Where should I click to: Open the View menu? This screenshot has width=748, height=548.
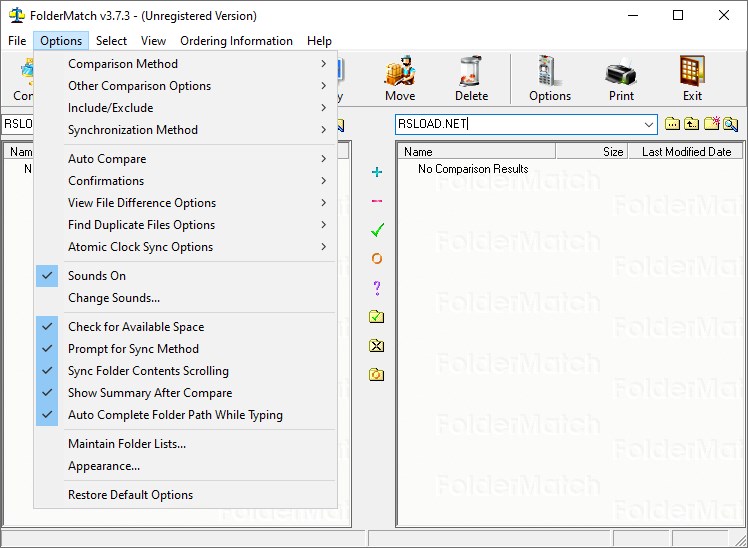point(153,41)
